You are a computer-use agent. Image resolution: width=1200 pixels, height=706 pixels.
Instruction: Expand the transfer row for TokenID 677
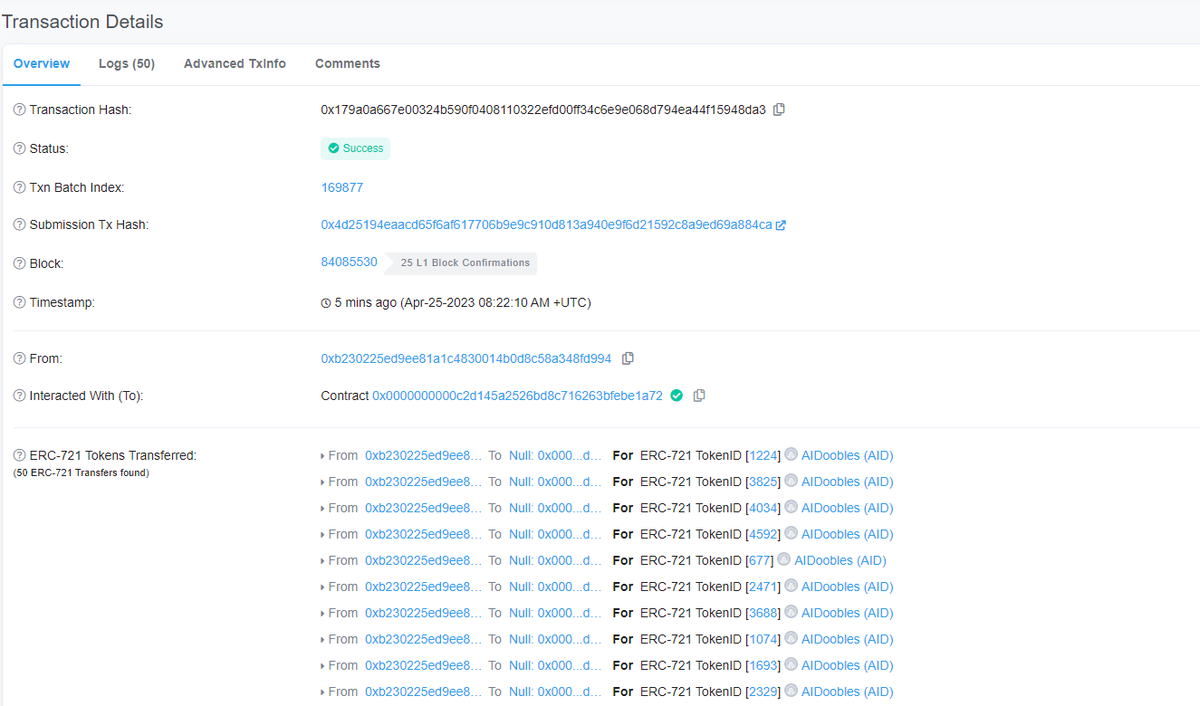[324, 560]
